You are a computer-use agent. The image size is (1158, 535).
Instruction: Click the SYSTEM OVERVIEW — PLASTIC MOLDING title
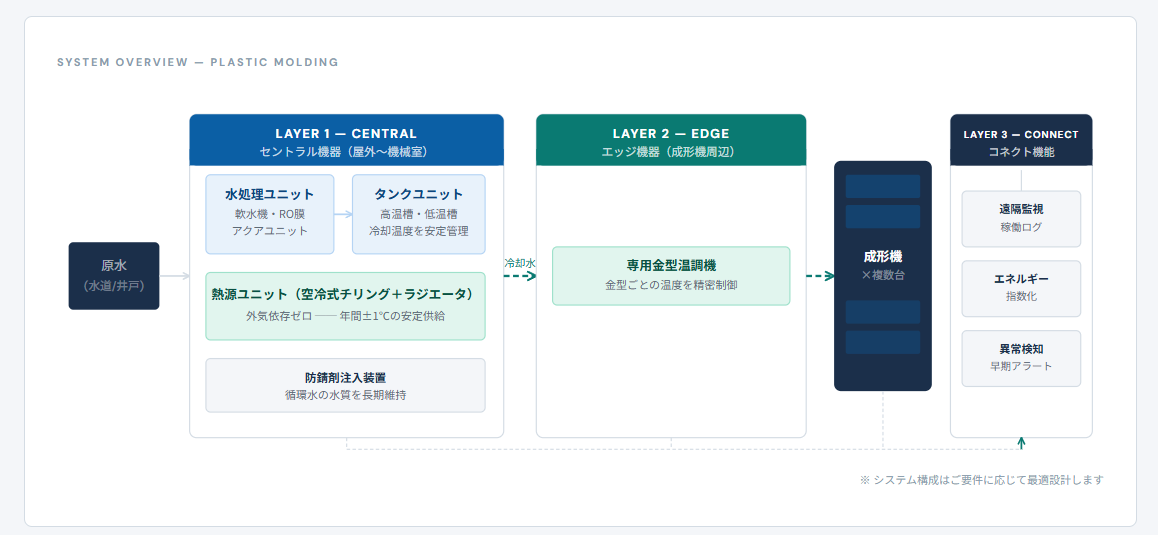198,62
